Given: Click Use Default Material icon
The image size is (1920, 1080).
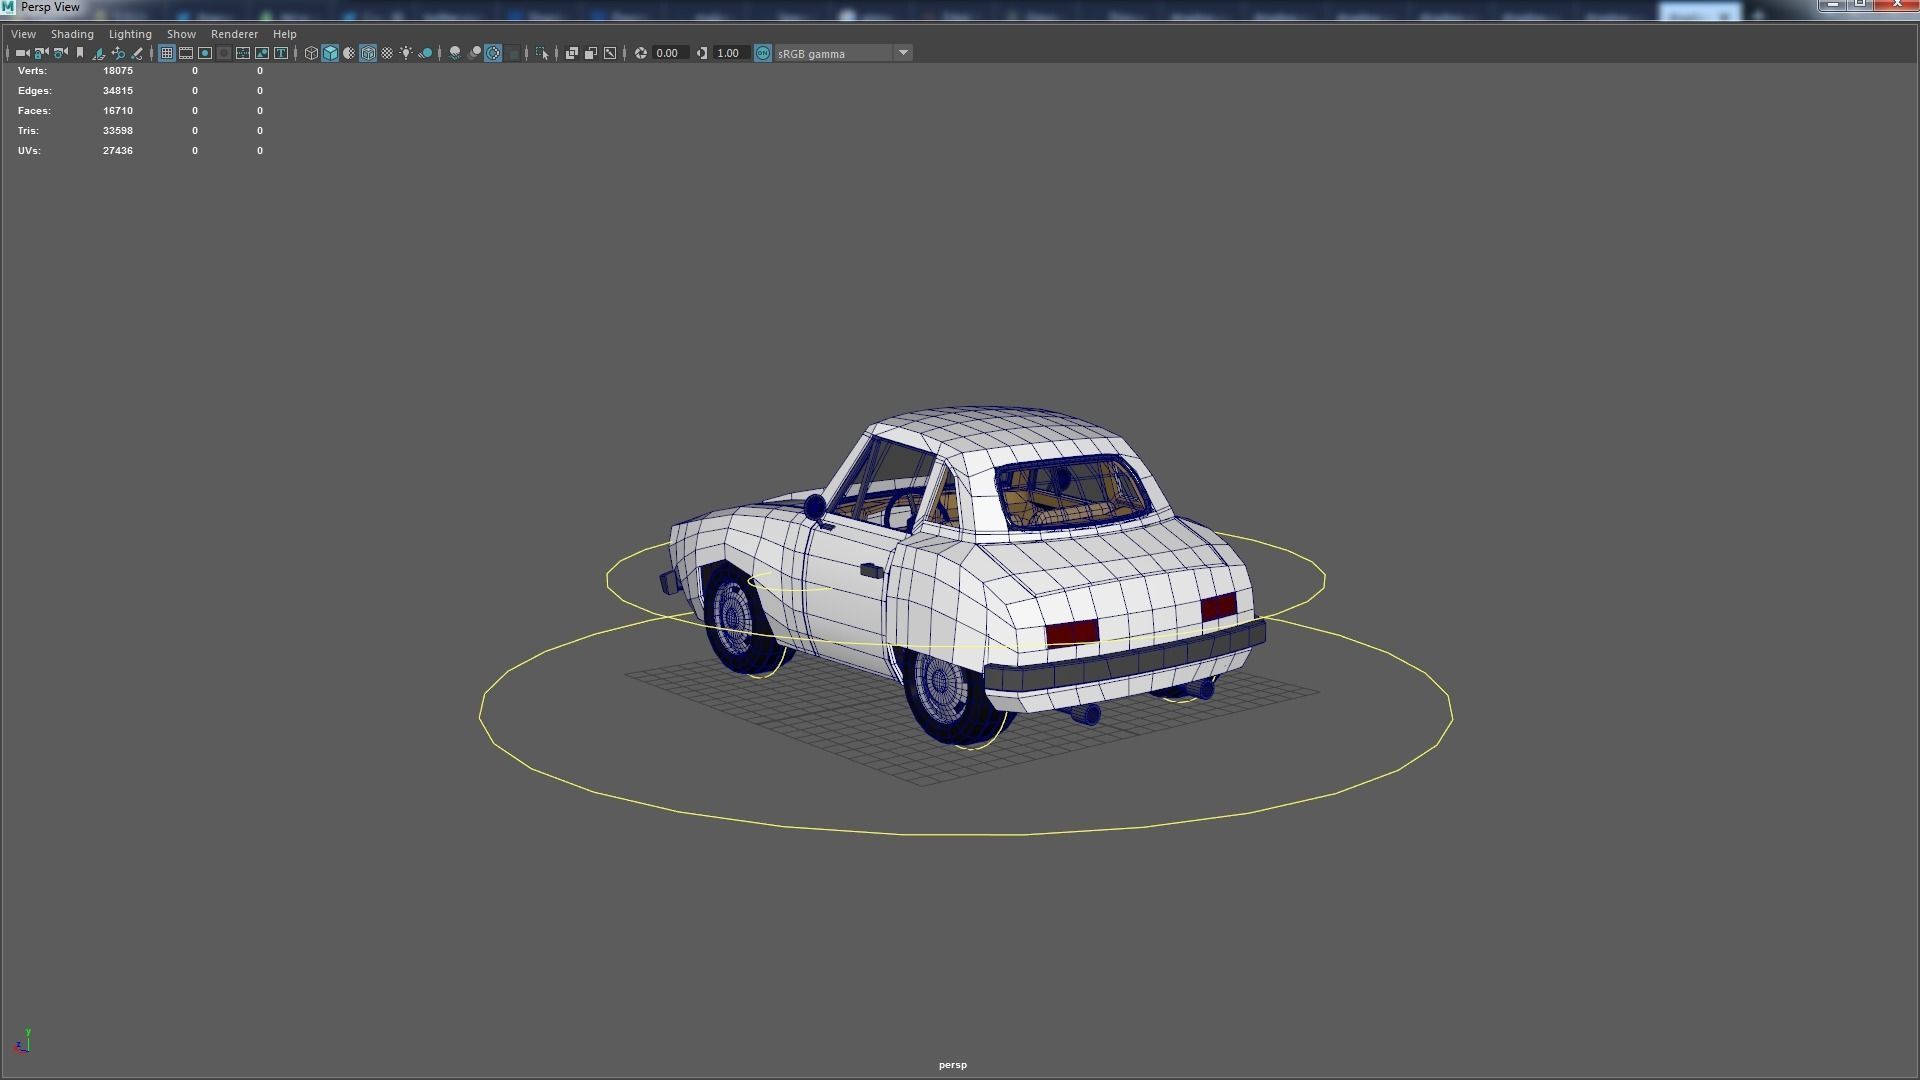Looking at the screenshot, I should click(349, 53).
